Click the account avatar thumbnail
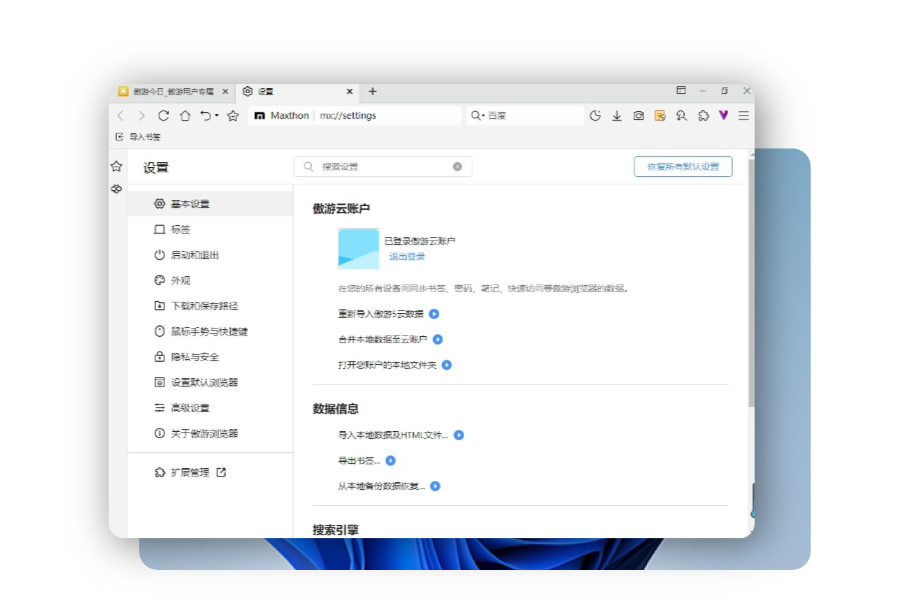The image size is (900, 600). click(x=358, y=249)
